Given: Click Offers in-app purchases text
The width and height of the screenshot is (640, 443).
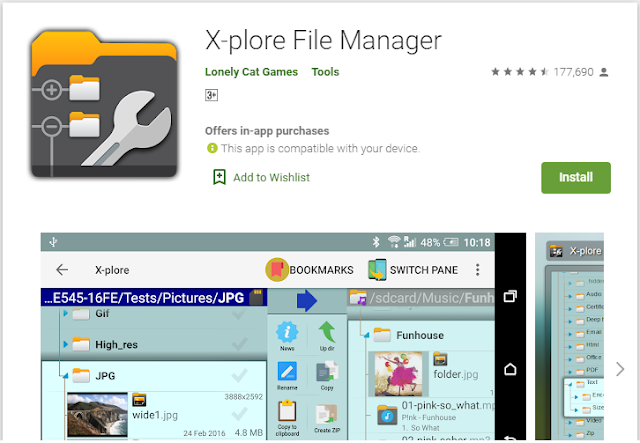Looking at the screenshot, I should pos(267,131).
